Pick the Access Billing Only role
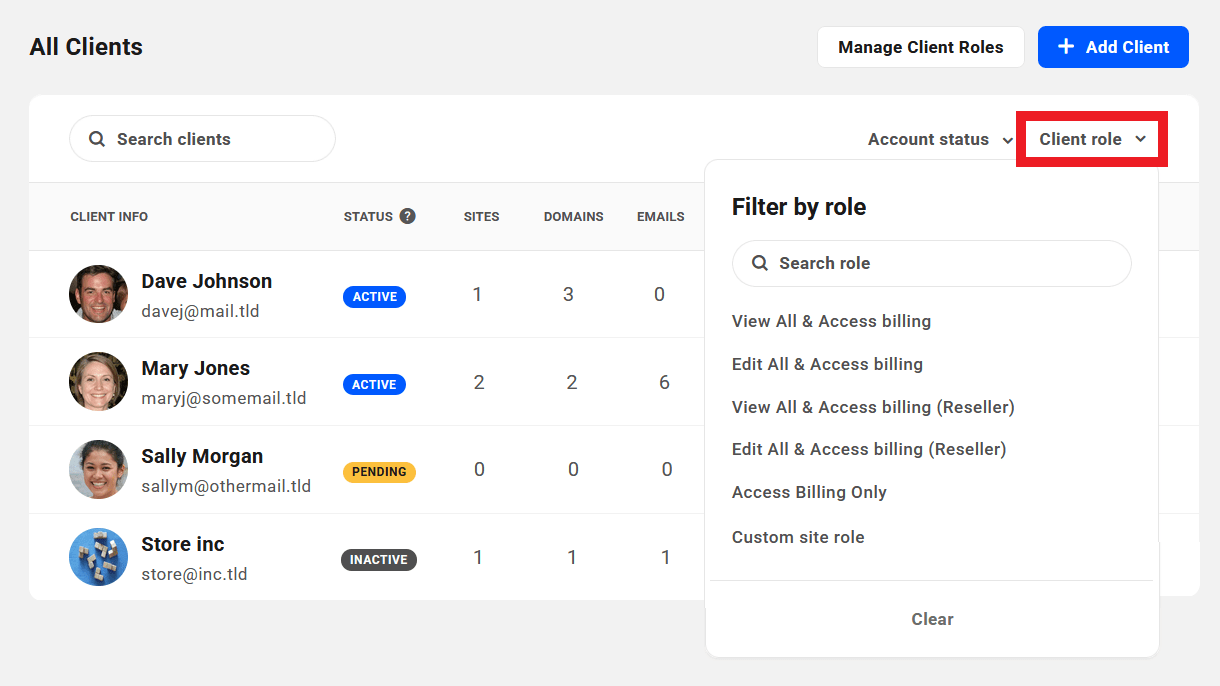 click(x=809, y=492)
